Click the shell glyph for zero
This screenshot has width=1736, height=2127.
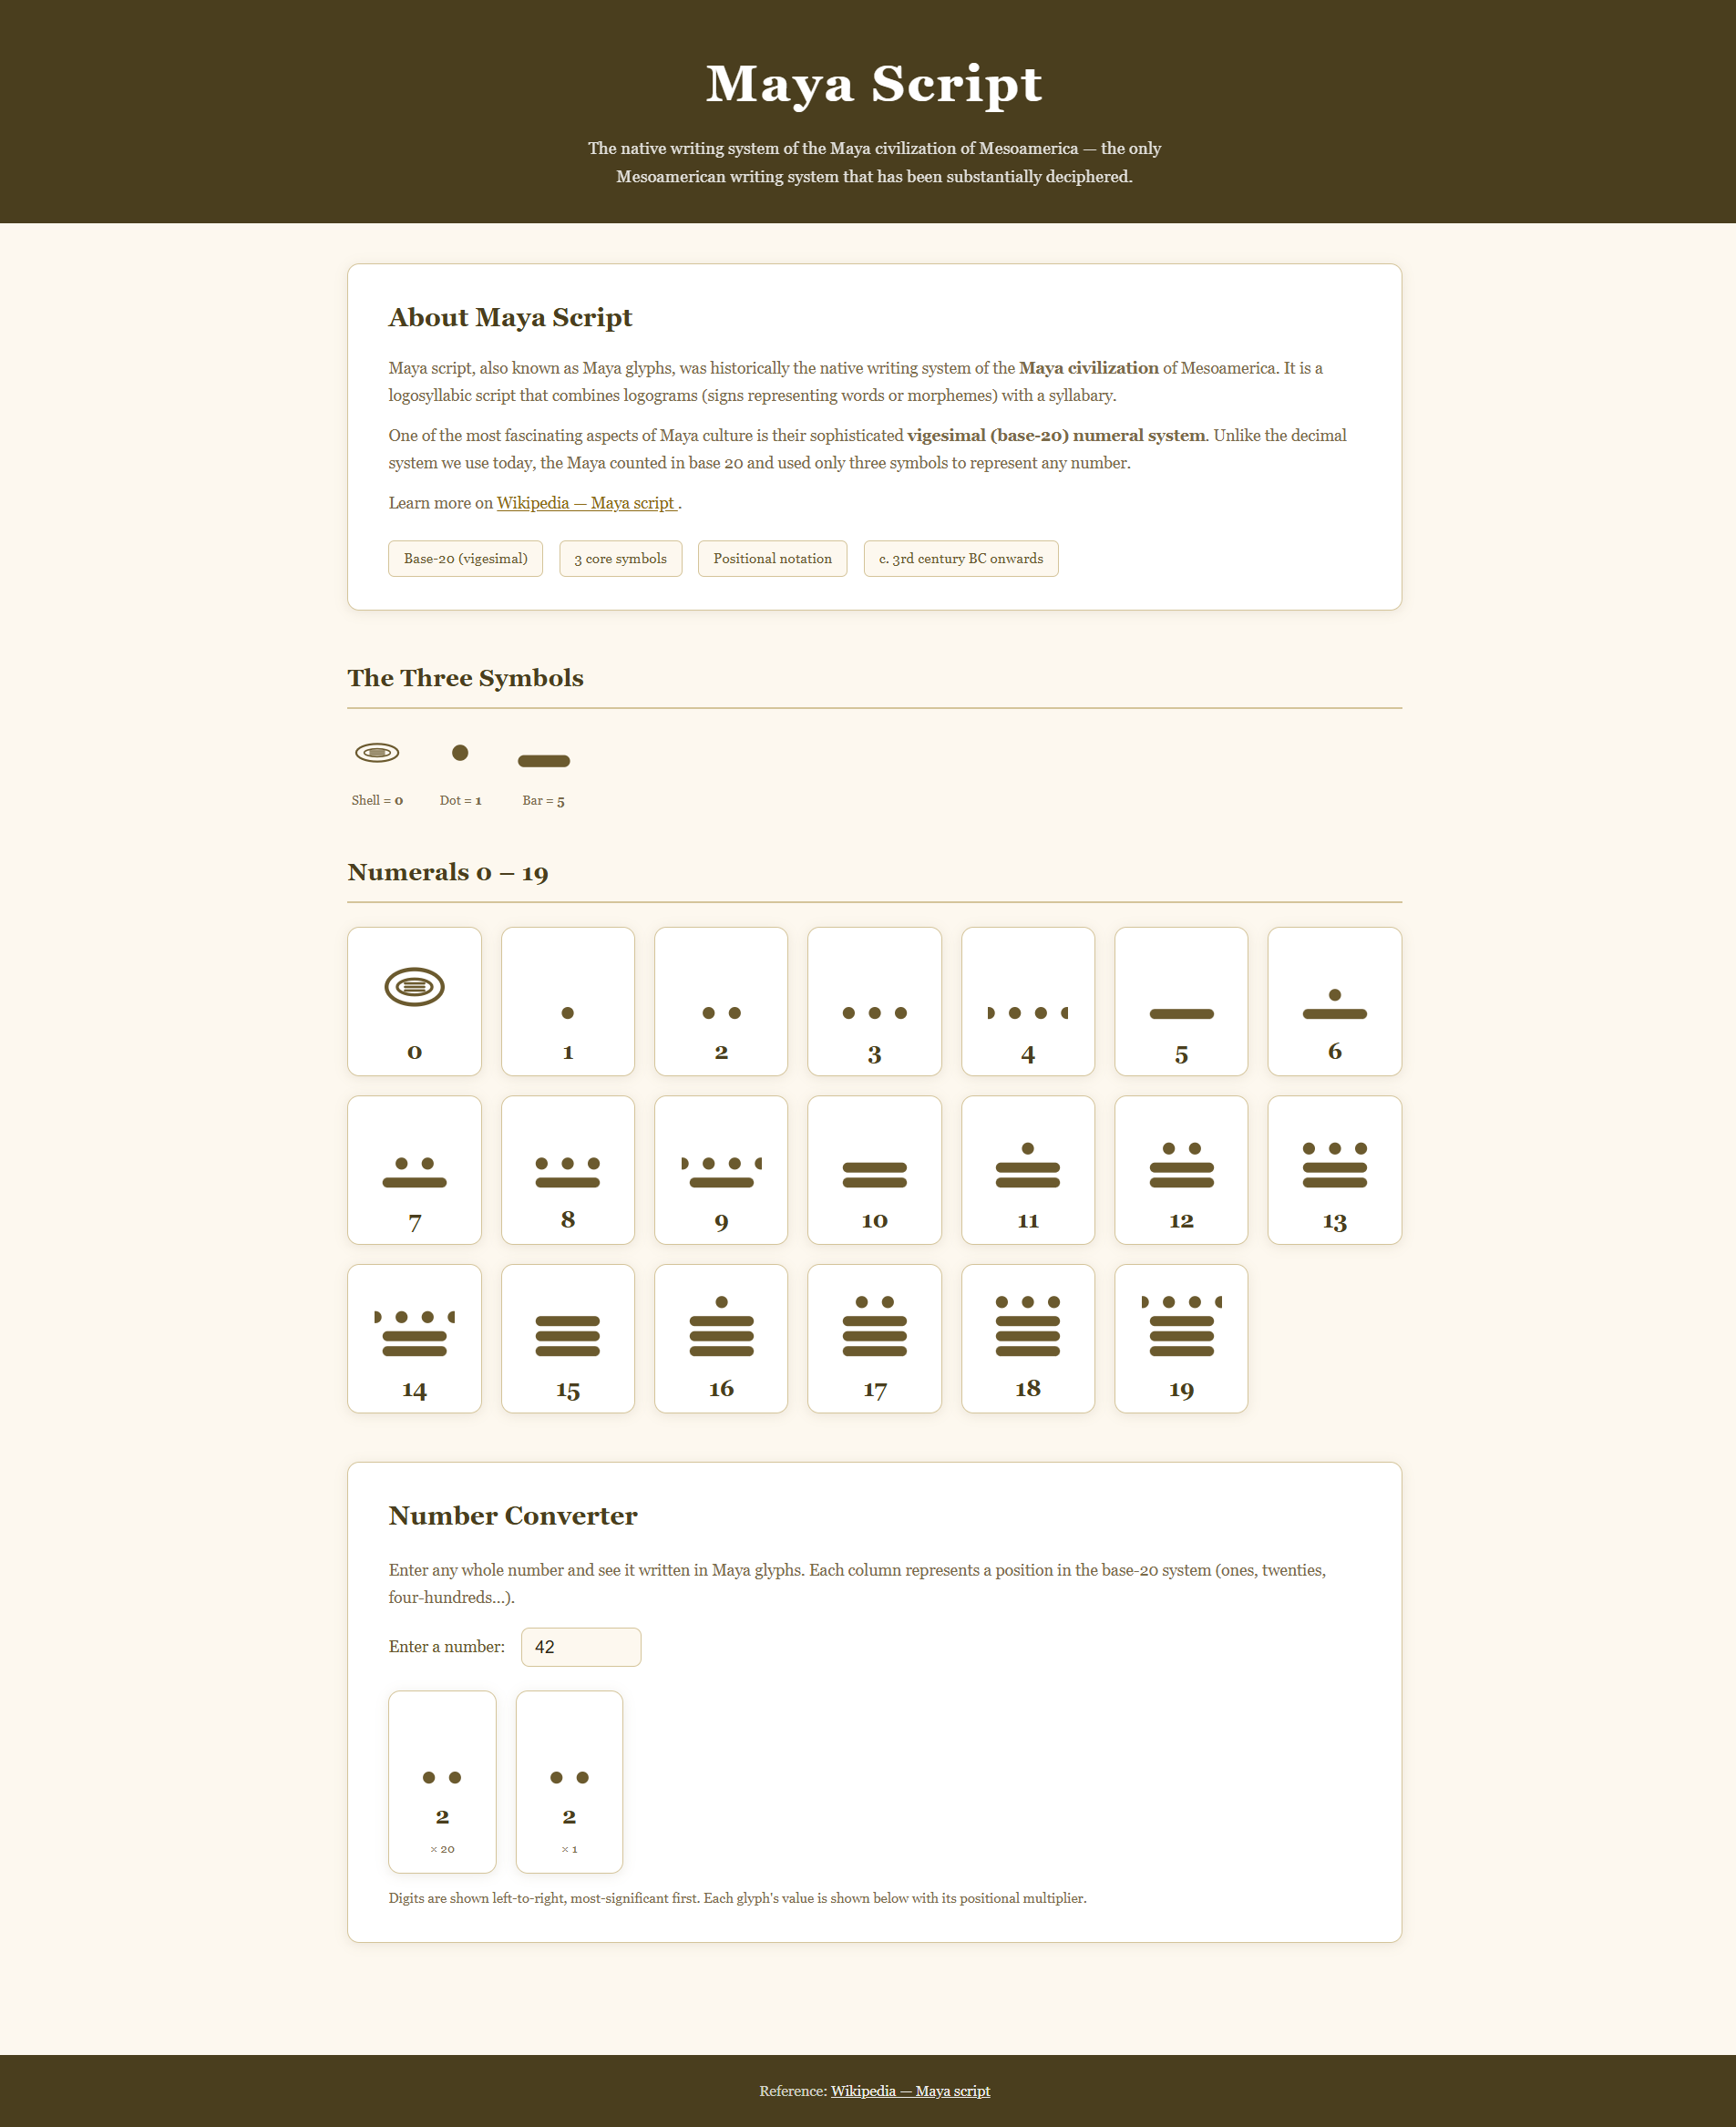pos(377,753)
